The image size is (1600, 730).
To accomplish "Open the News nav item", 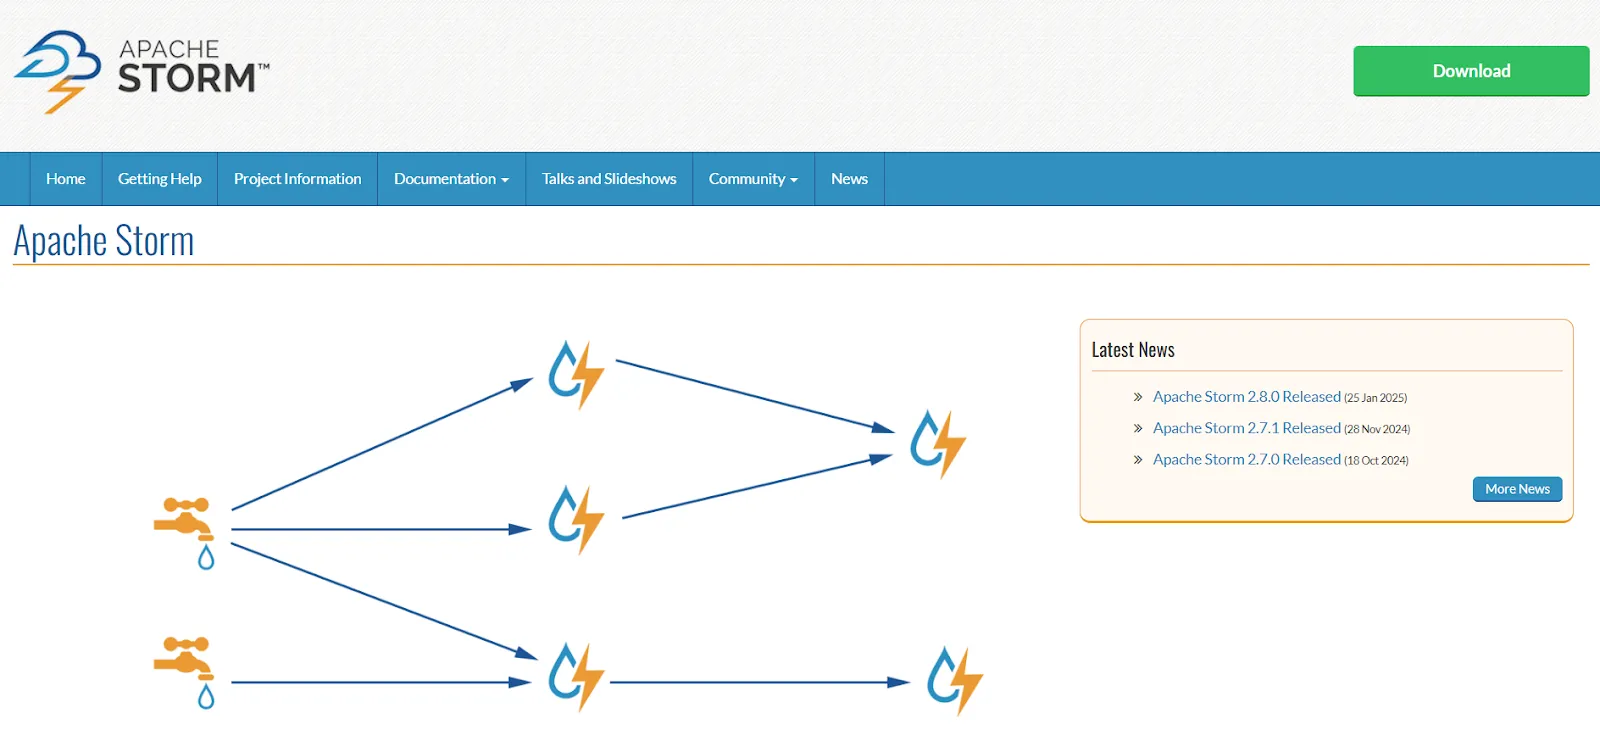I will coord(849,179).
